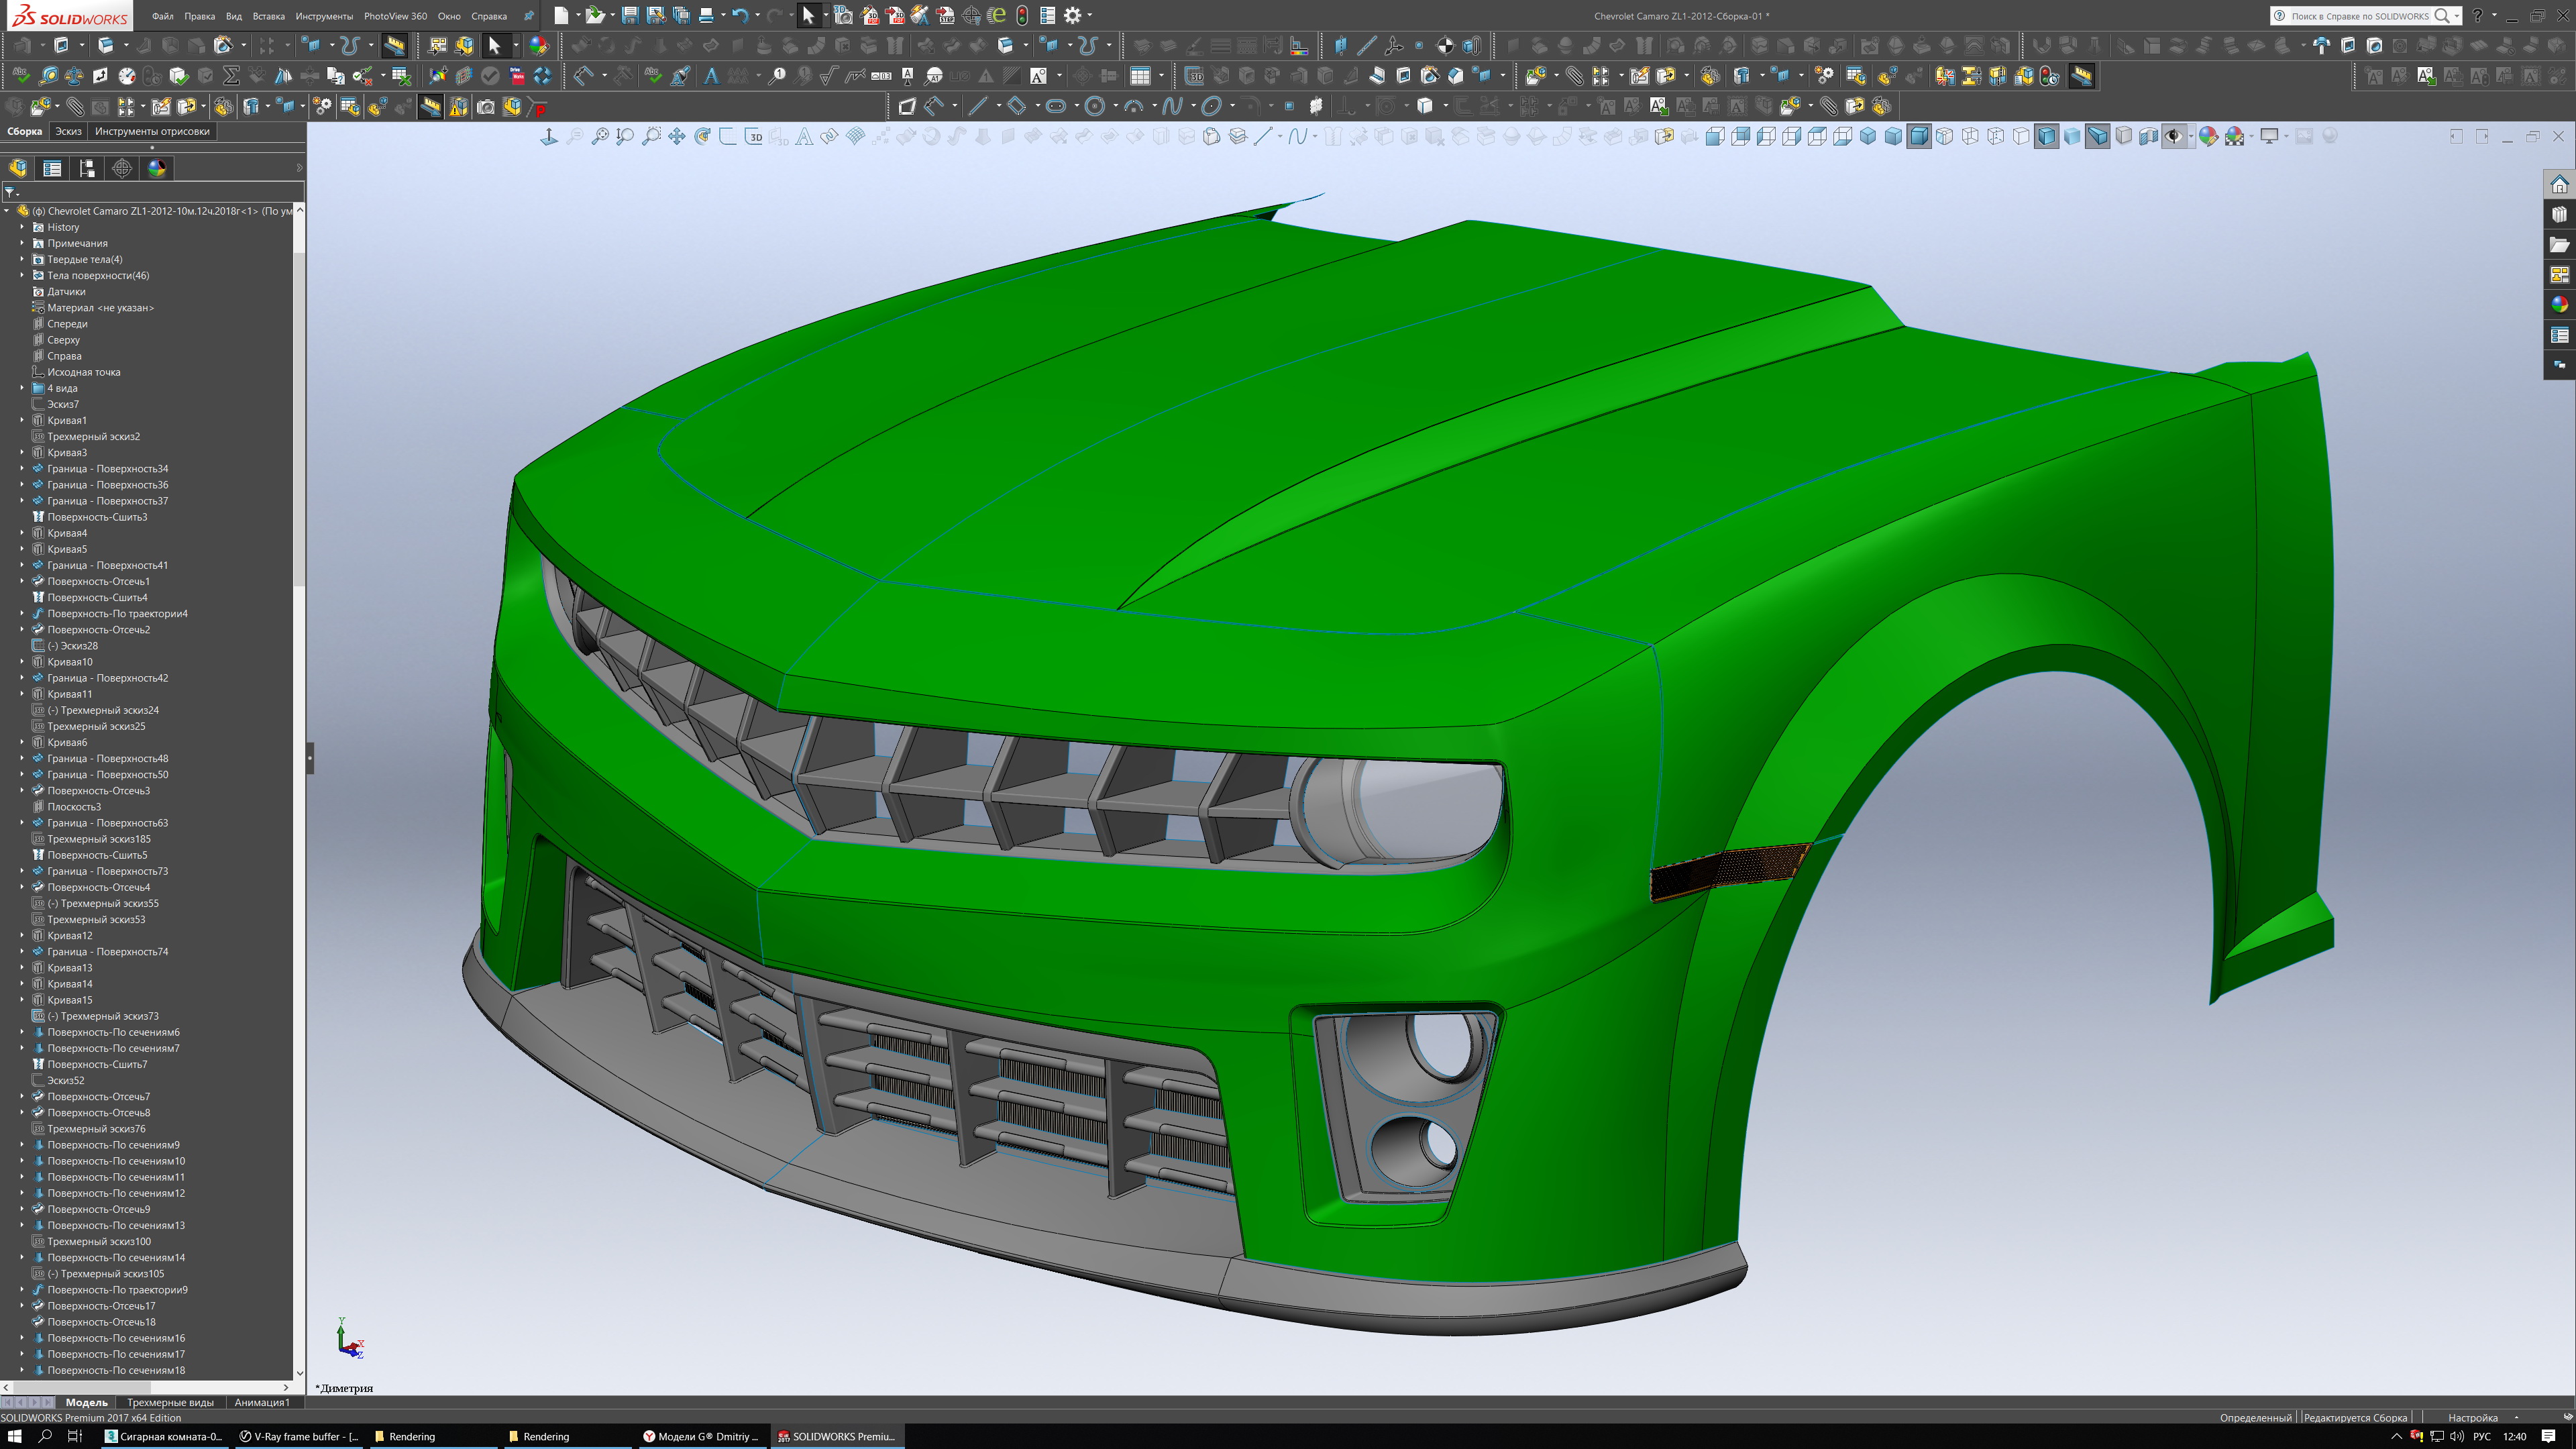Open the Options gear icon
2576x1449 pixels.
click(1072, 15)
